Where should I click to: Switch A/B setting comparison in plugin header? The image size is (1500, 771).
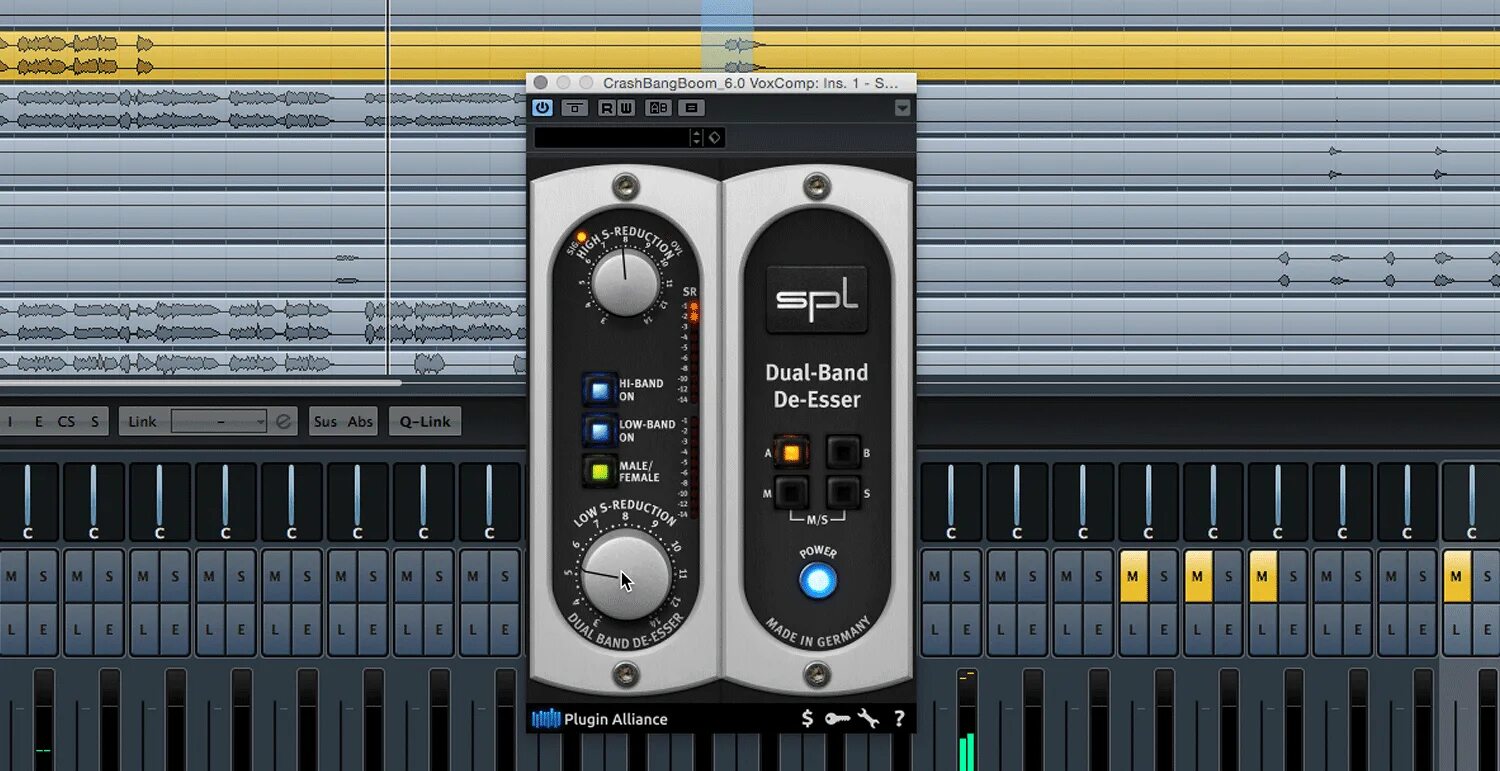click(x=659, y=108)
